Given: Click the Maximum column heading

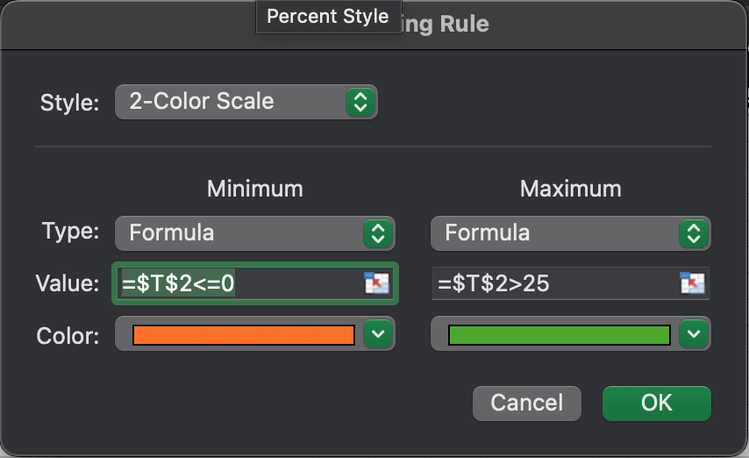Looking at the screenshot, I should [570, 188].
